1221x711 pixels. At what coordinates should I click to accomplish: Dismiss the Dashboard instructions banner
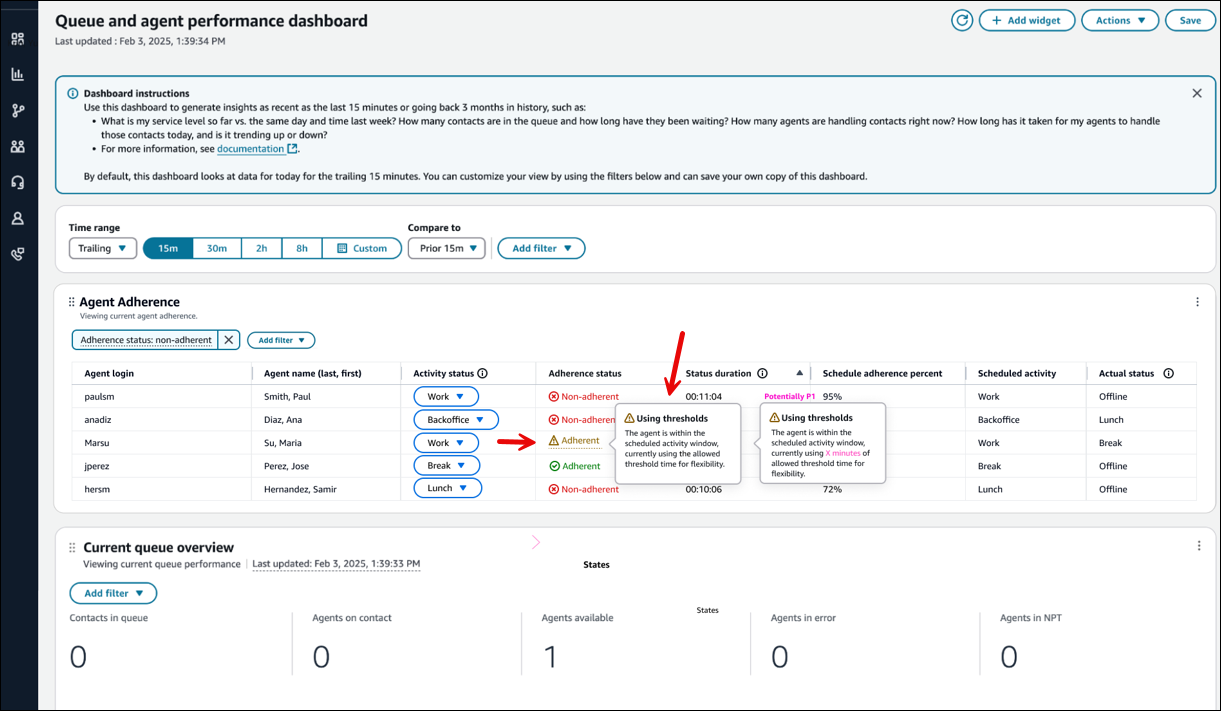pyautogui.click(x=1196, y=93)
